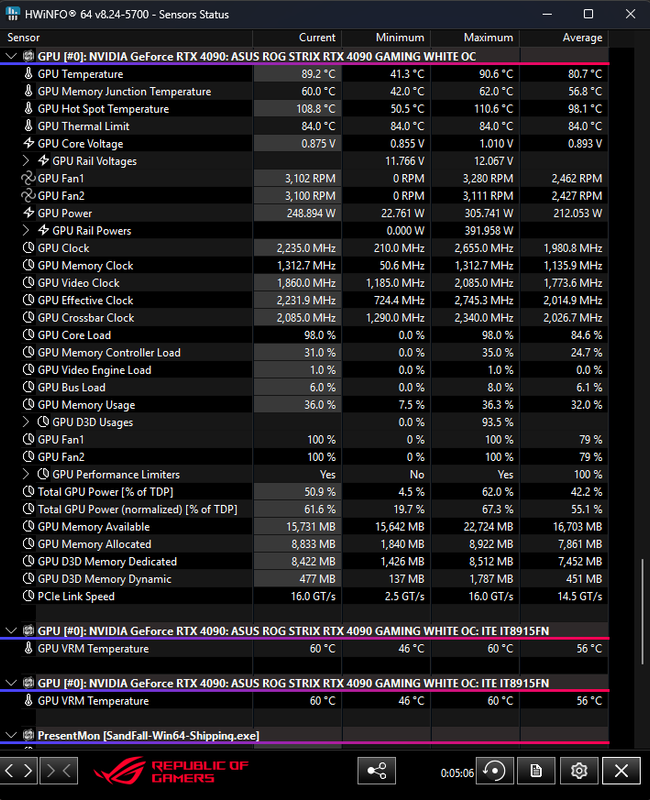Image resolution: width=650 pixels, height=800 pixels.
Task: Click the Minimum column header
Action: (x=386, y=37)
